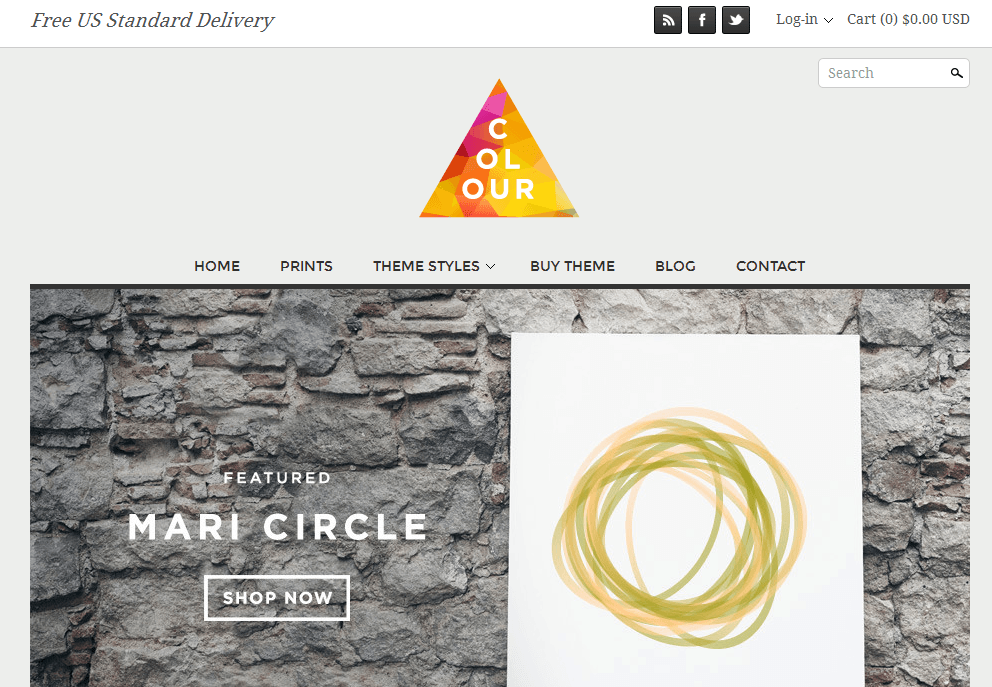The width and height of the screenshot is (992, 687).
Task: Open the RSS feed icon
Action: pos(667,20)
